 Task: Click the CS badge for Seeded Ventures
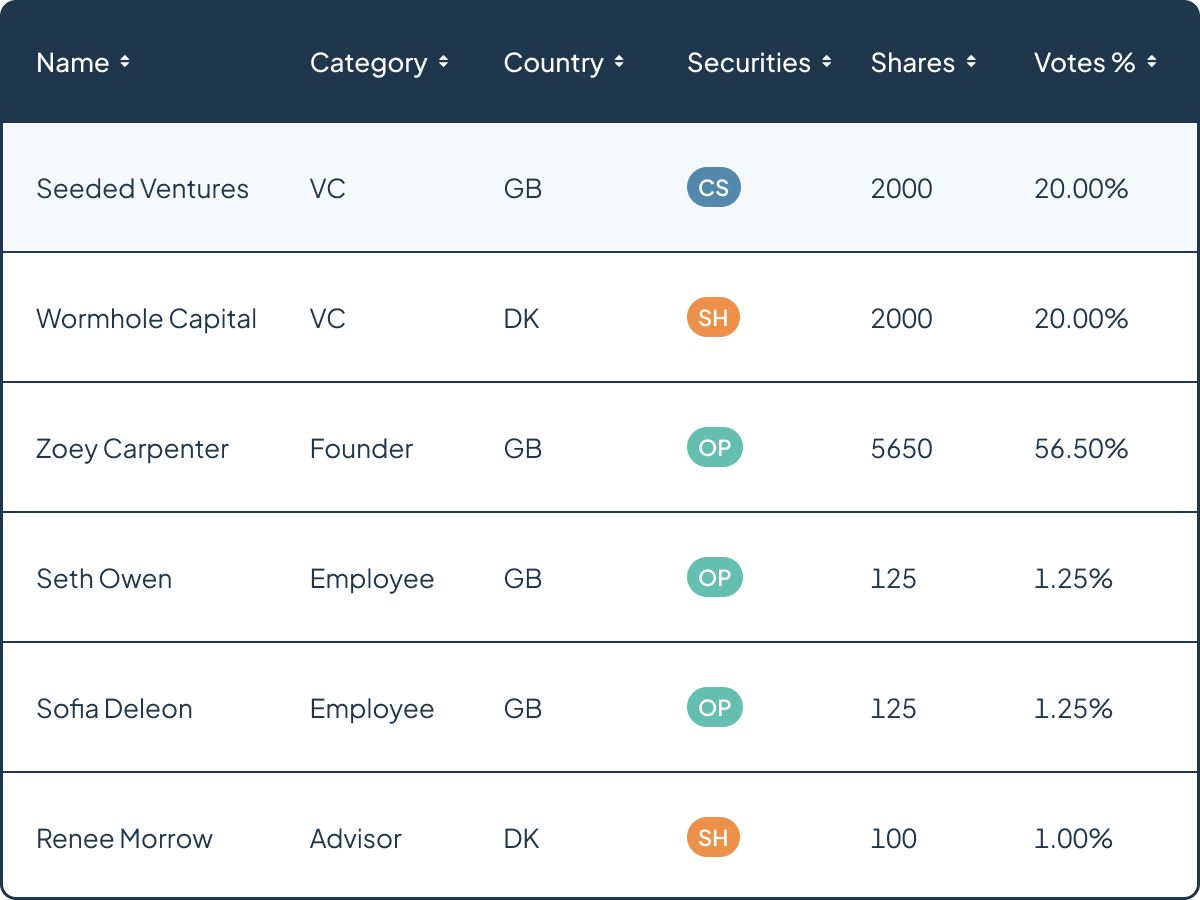[x=714, y=188]
